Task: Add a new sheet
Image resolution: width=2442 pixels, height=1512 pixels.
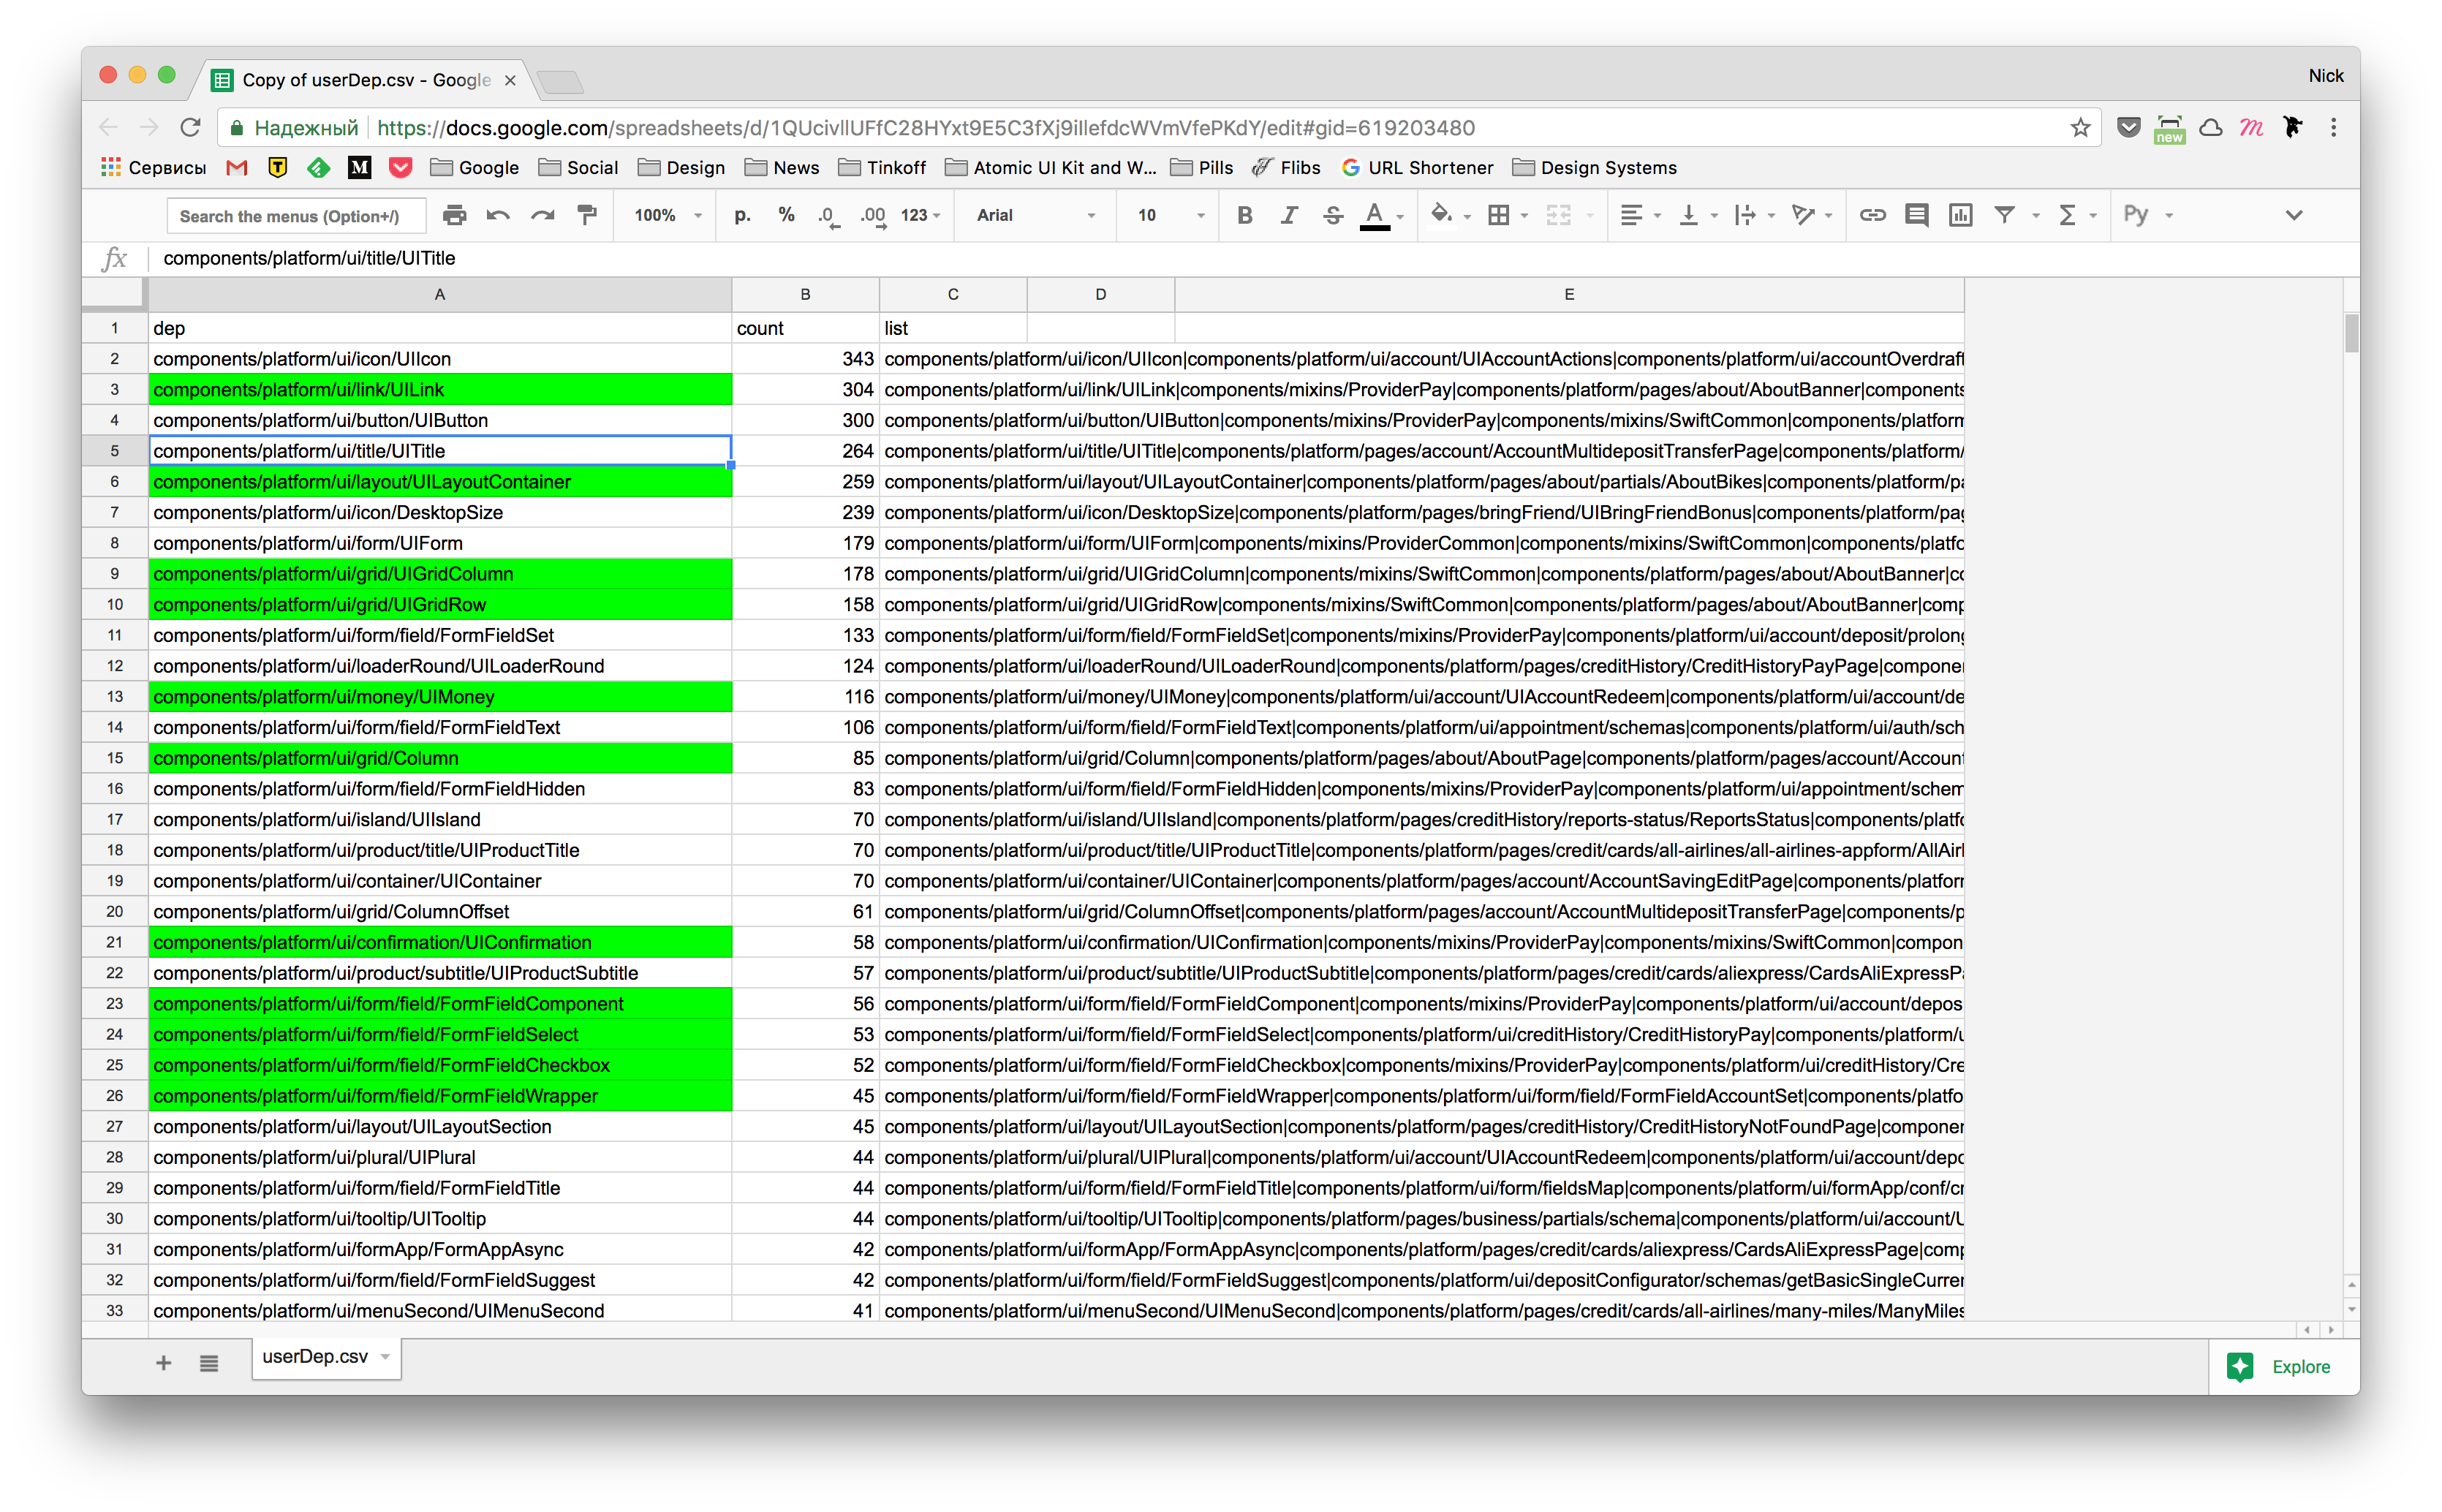Action: coord(163,1362)
